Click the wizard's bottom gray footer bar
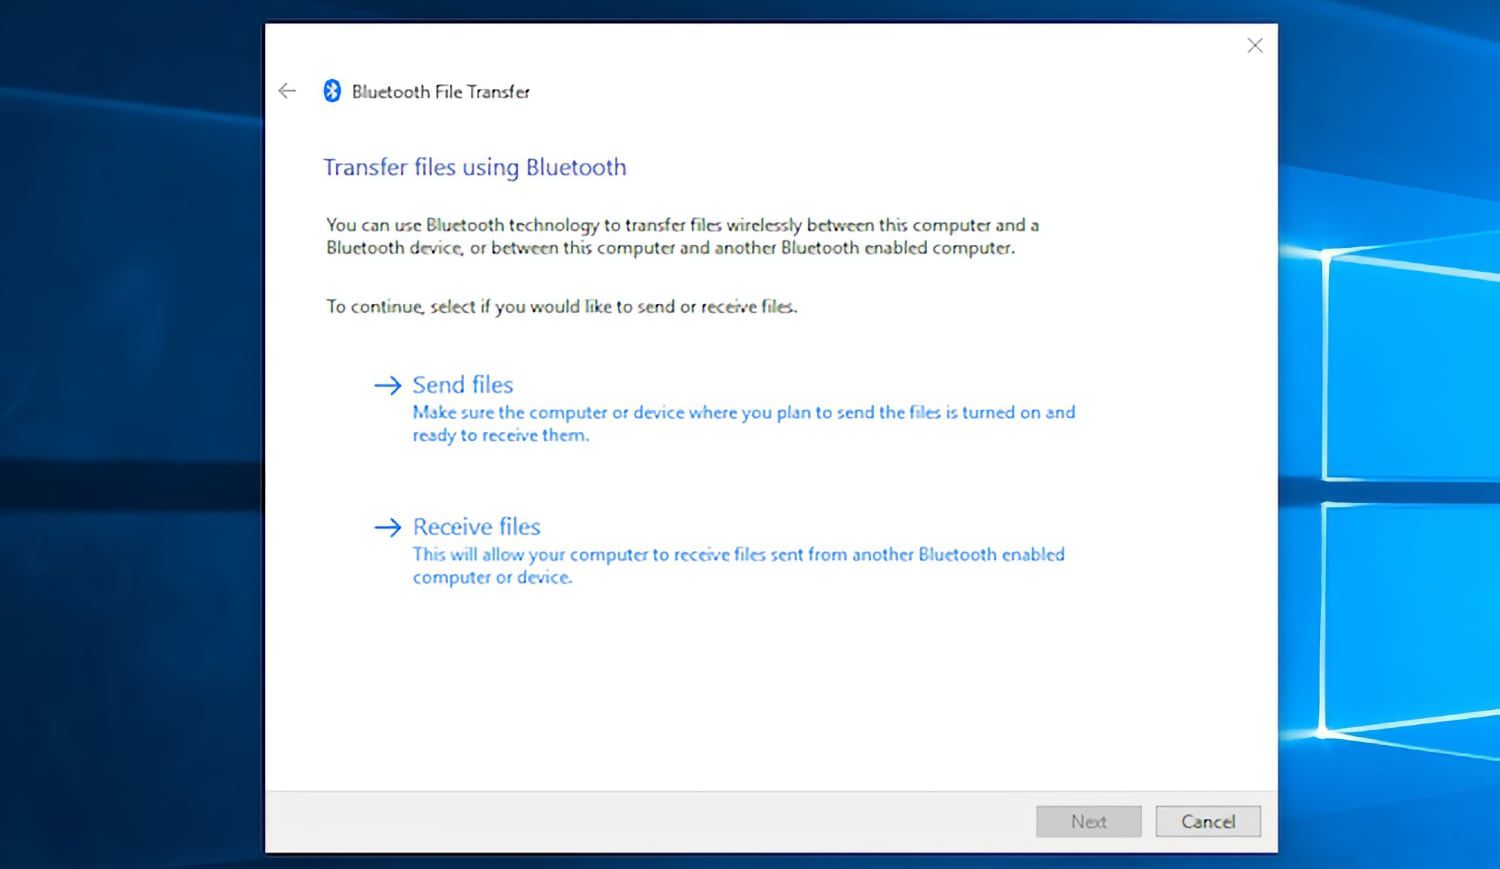This screenshot has width=1500, height=869. [x=650, y=822]
